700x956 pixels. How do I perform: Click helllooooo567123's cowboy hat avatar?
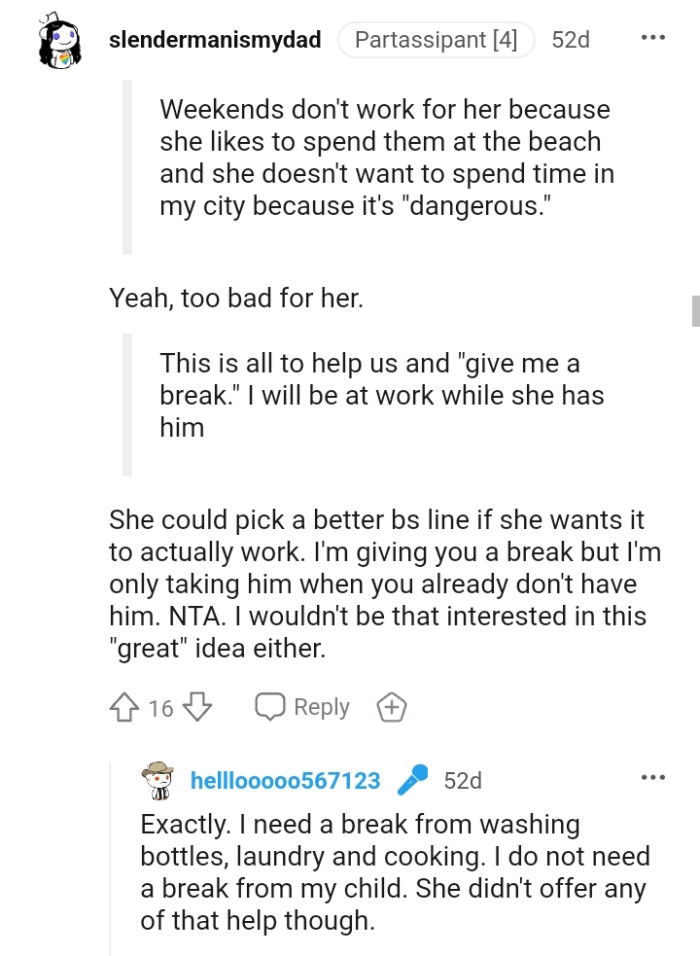coord(157,778)
